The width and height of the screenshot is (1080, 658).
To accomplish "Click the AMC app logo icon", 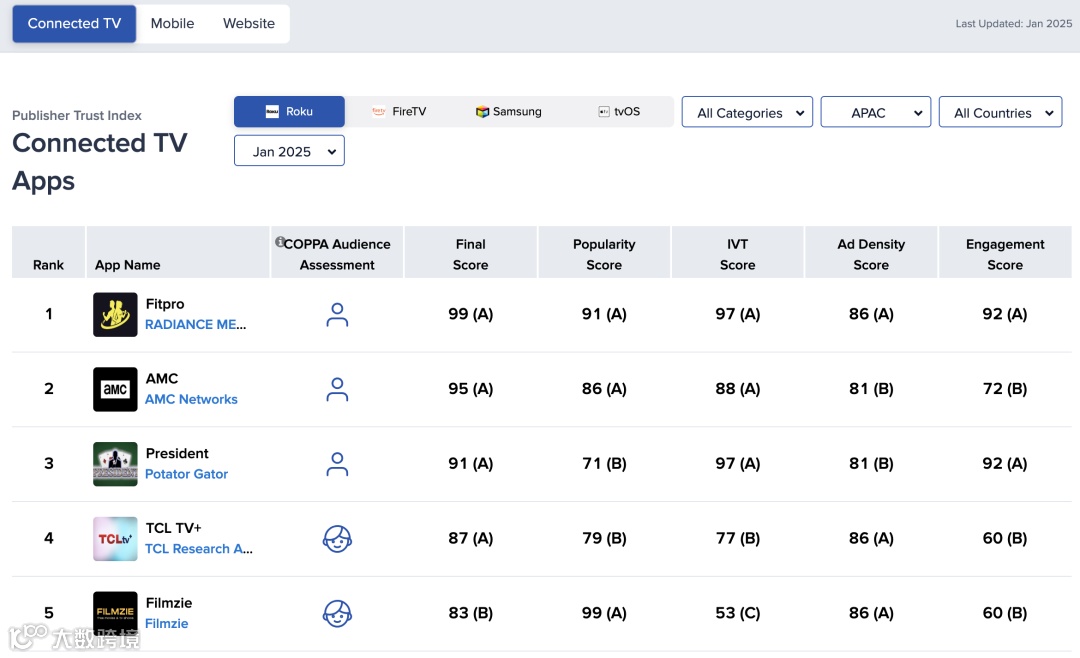I will click(115, 389).
